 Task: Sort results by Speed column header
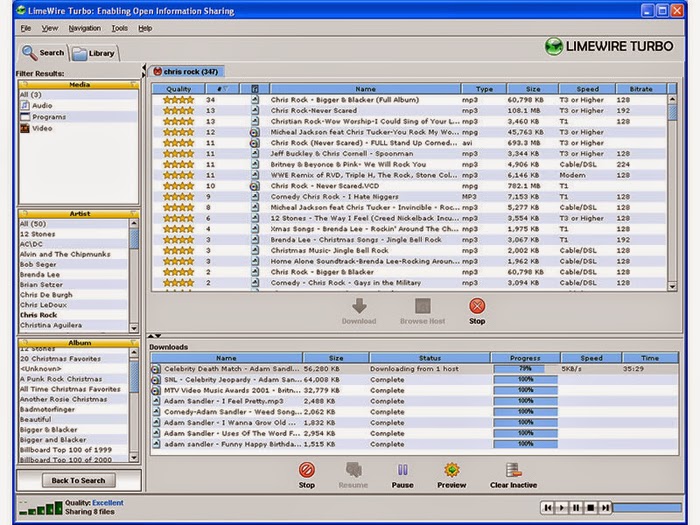(x=587, y=89)
